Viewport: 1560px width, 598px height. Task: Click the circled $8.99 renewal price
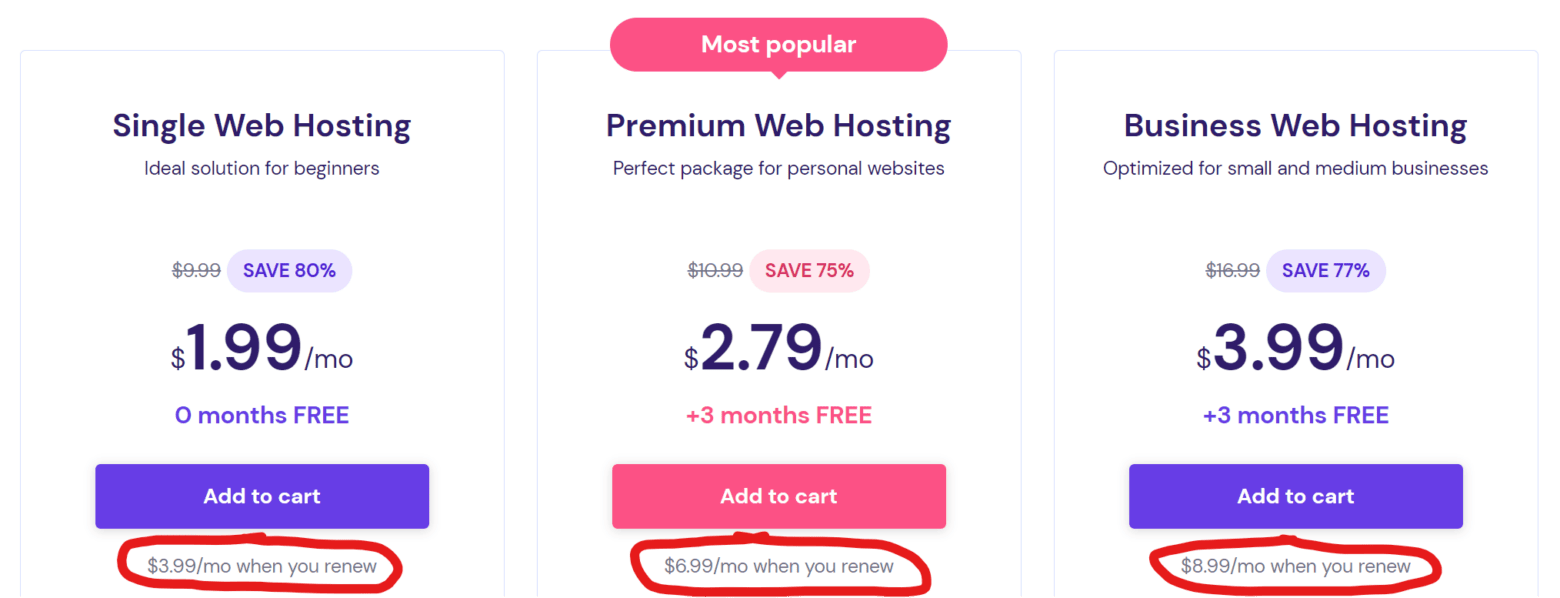click(x=1295, y=565)
